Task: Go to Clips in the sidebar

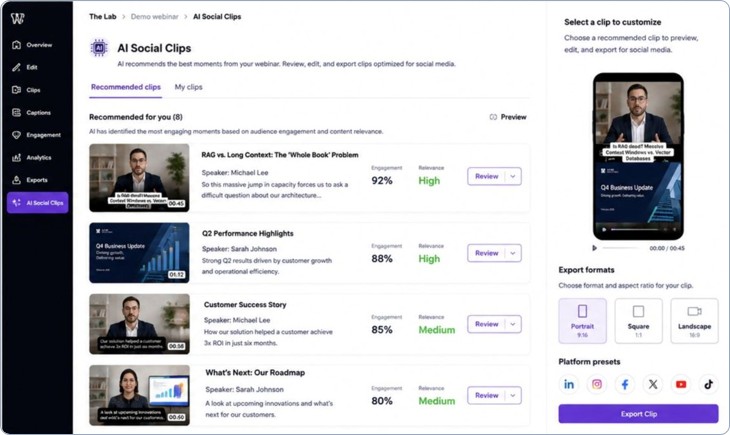Action: click(x=27, y=90)
